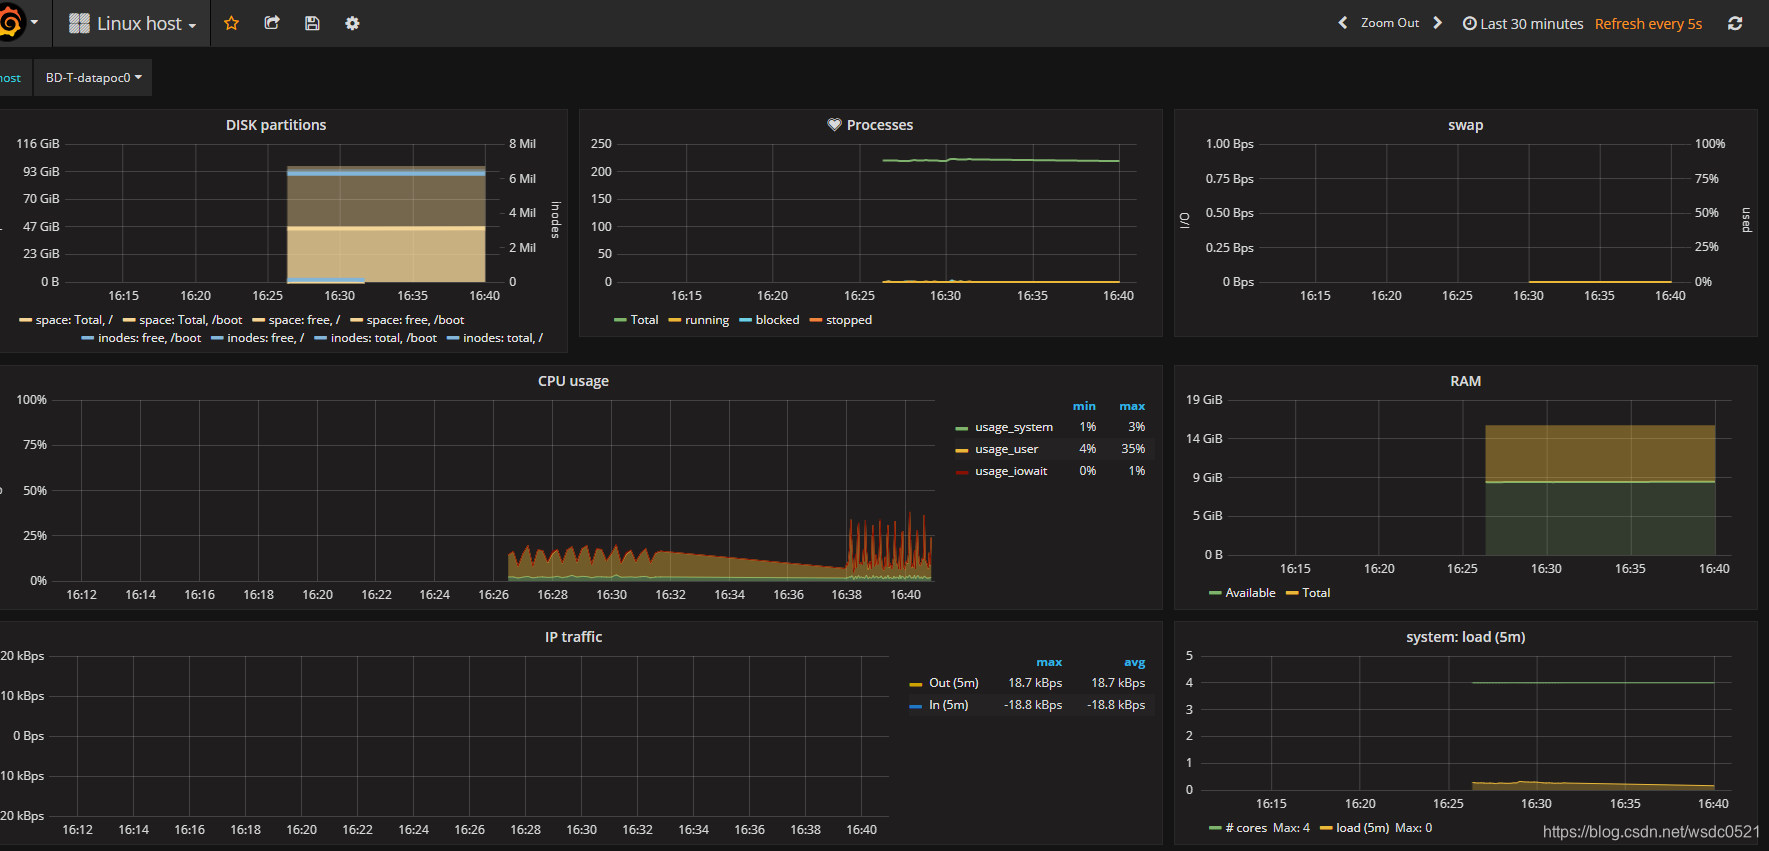Toggle the stopped series in Processes legend
The width and height of the screenshot is (1769, 851).
coord(849,320)
